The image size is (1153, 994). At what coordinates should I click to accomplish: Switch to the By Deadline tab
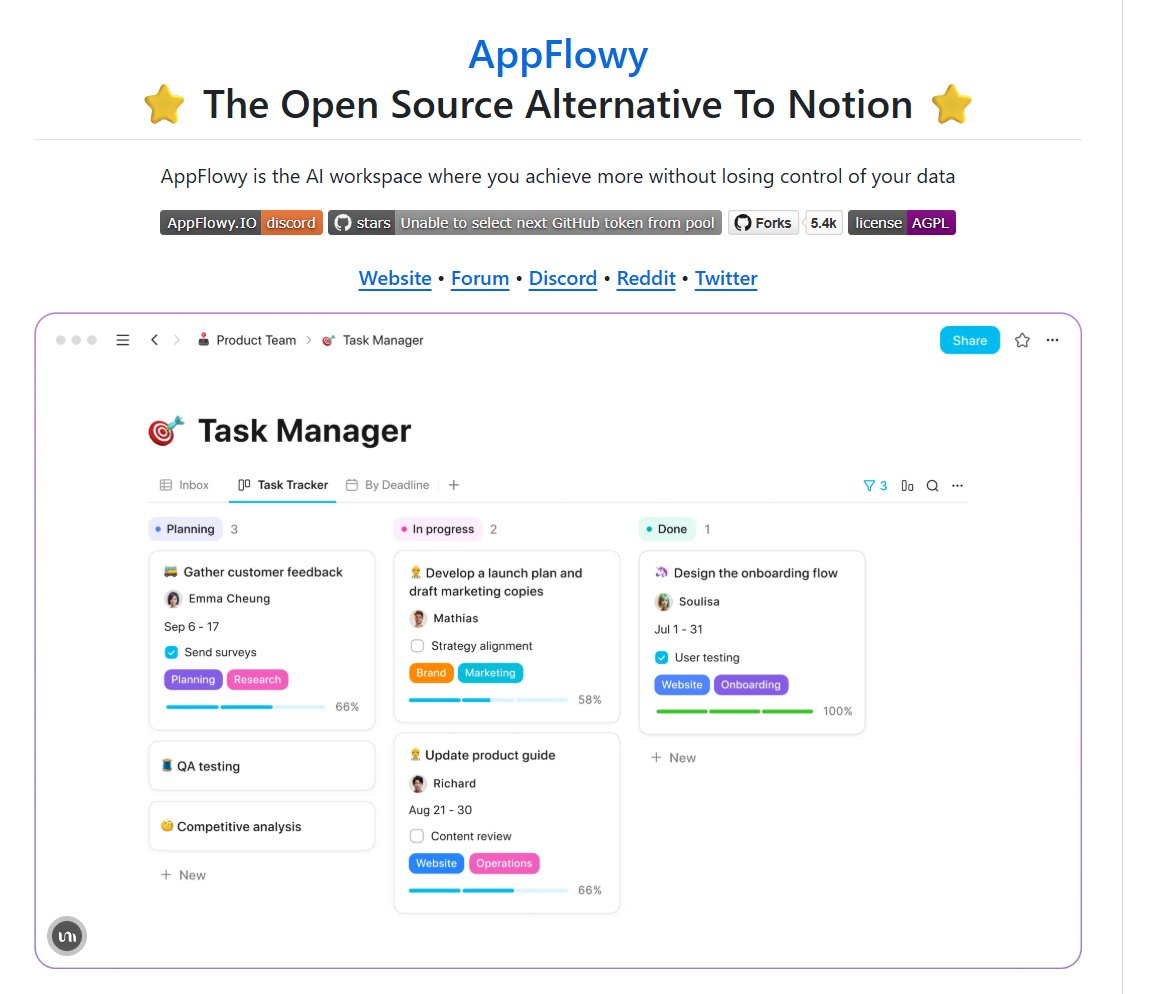pos(388,485)
